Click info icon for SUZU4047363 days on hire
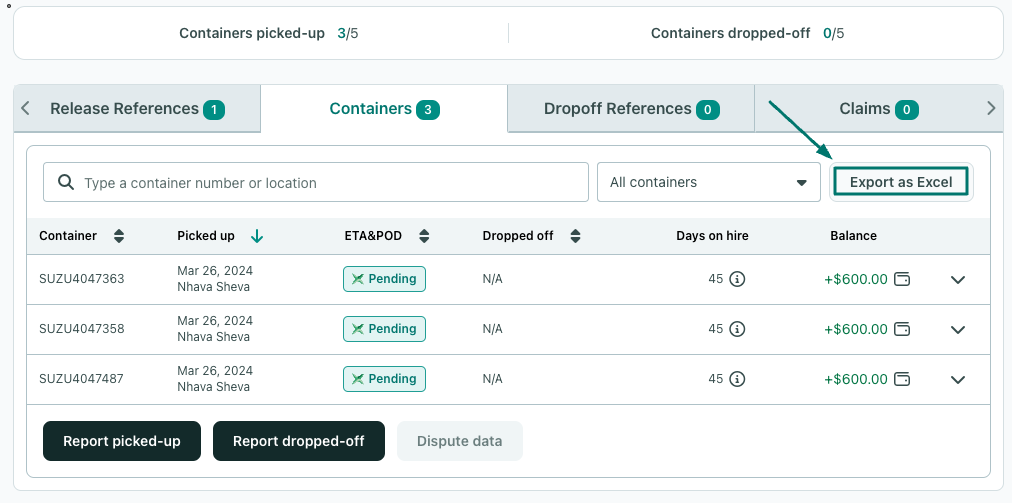 click(737, 279)
